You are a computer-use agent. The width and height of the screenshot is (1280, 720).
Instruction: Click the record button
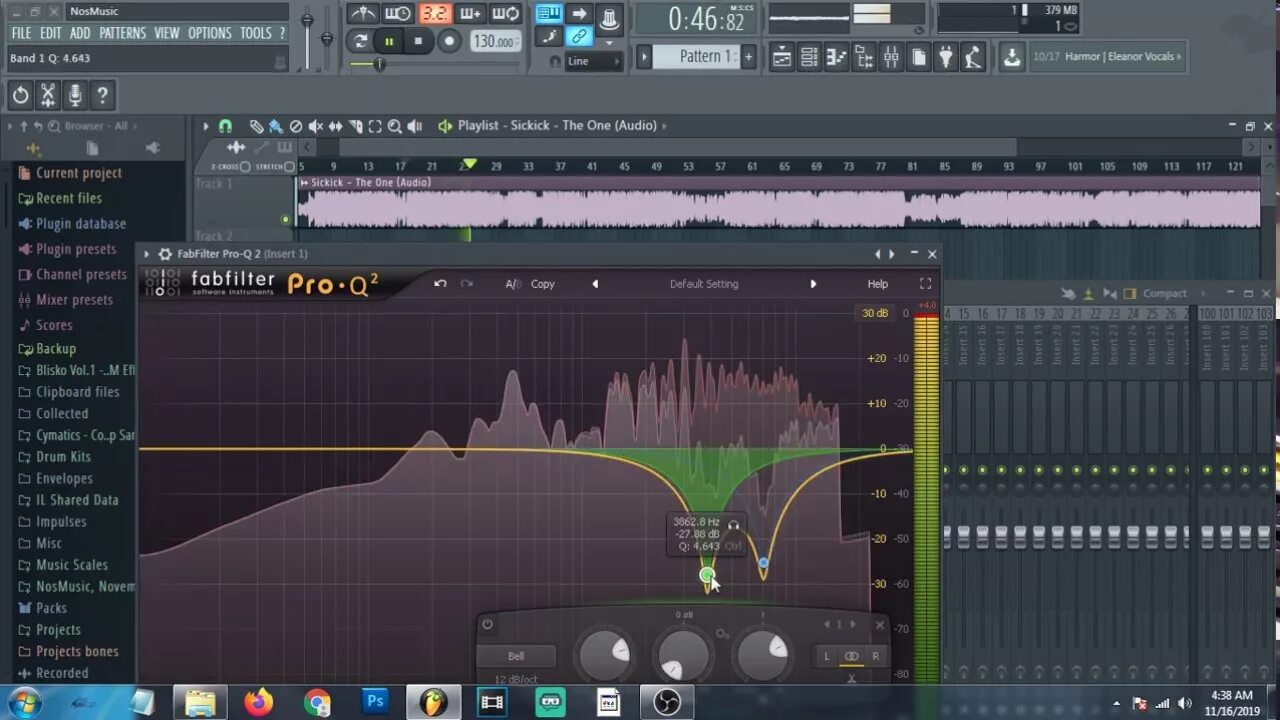point(449,41)
